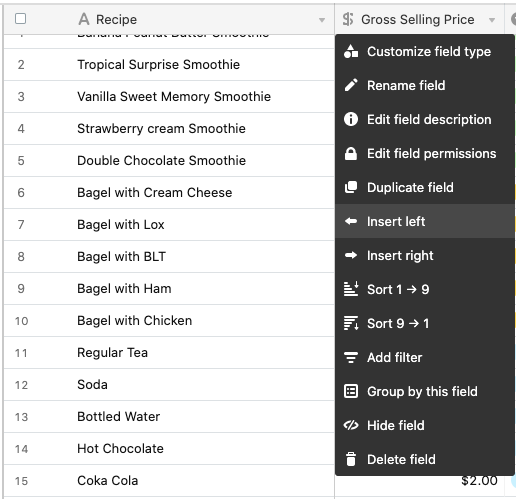Click the Customize field type shapes icon
516x499 pixels.
[351, 51]
